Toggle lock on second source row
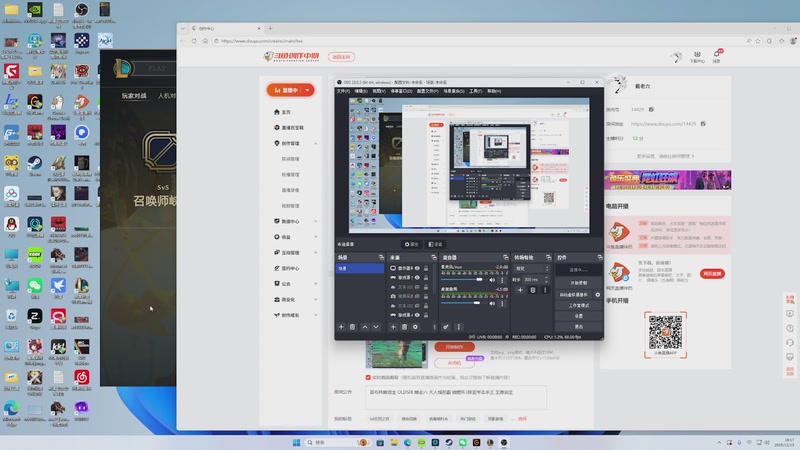Image resolution: width=800 pixels, height=450 pixels. click(426, 278)
